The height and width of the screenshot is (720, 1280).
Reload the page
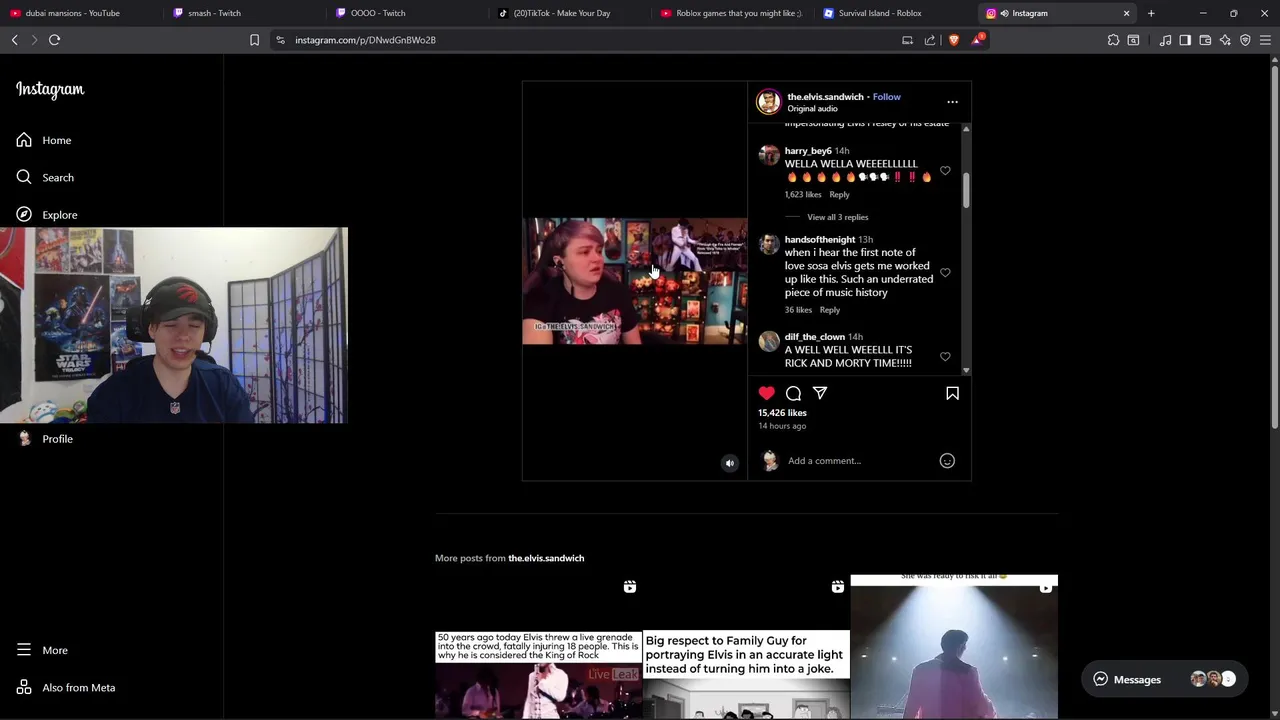click(x=55, y=40)
